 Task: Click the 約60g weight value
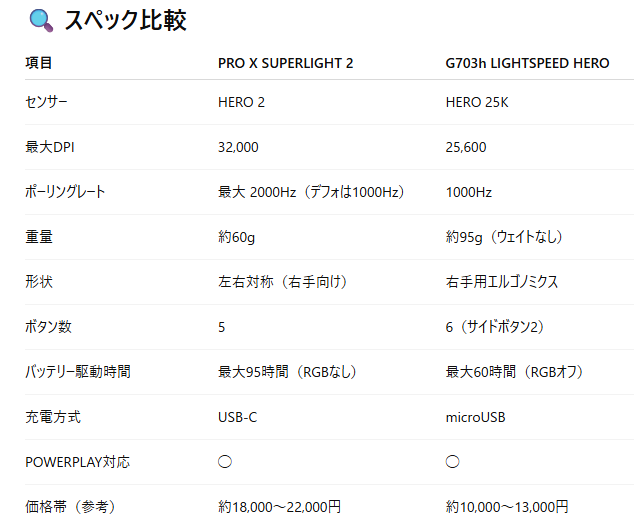coord(237,237)
